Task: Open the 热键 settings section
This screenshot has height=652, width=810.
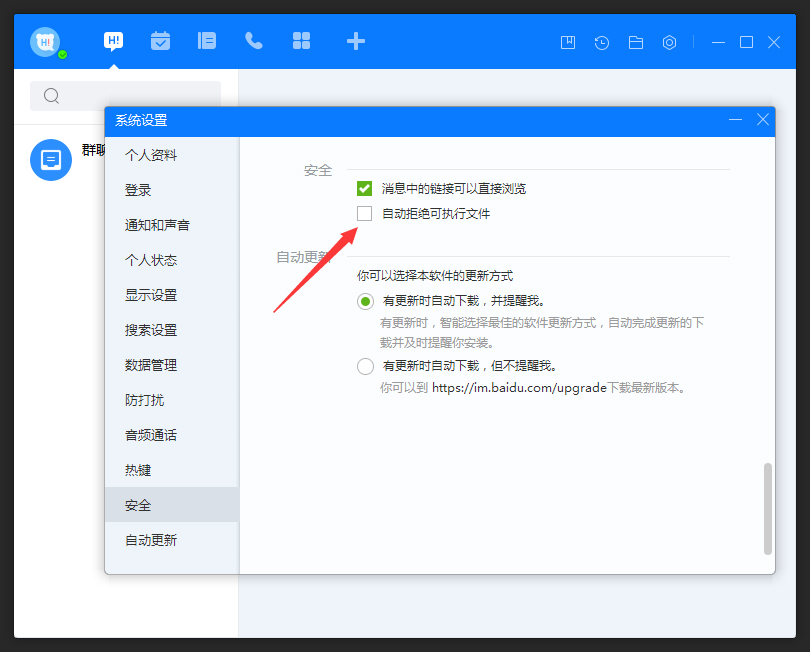Action: [138, 469]
